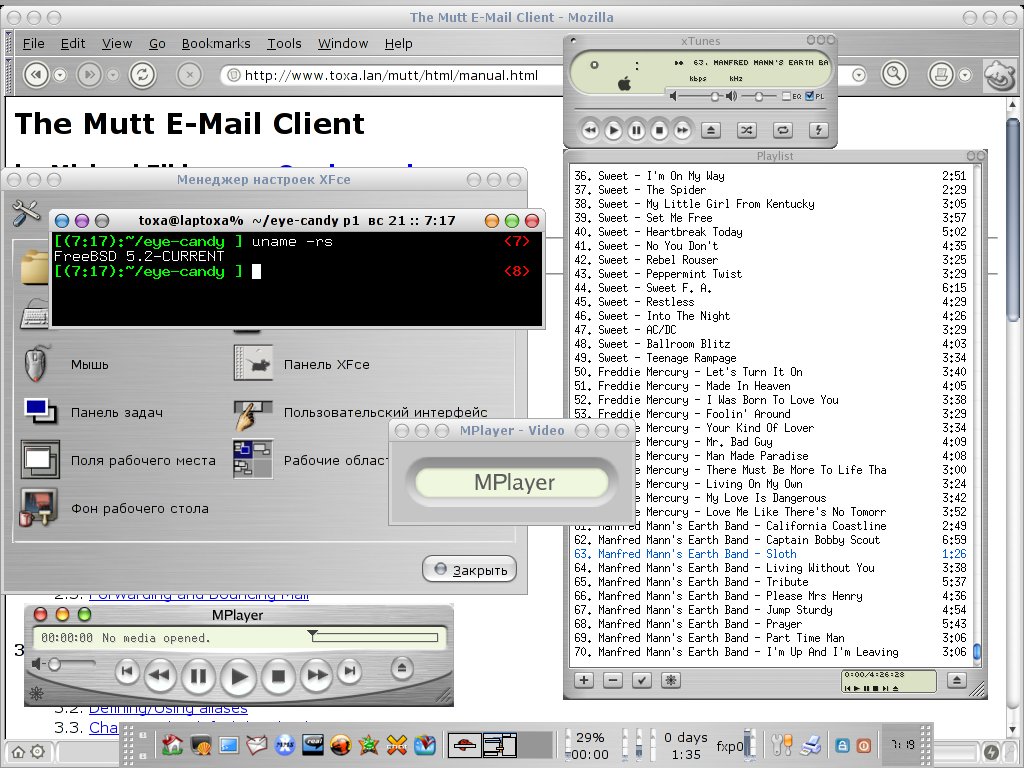Open the Bookmarks menu
1024x768 pixels.
point(216,44)
